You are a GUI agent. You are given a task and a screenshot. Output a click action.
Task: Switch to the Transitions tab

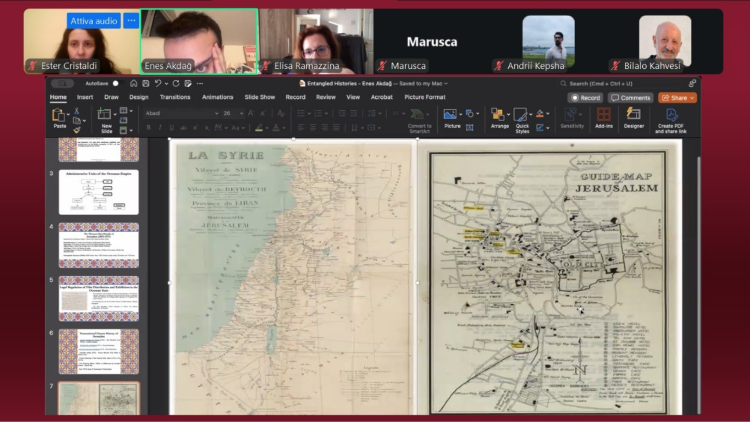175,97
